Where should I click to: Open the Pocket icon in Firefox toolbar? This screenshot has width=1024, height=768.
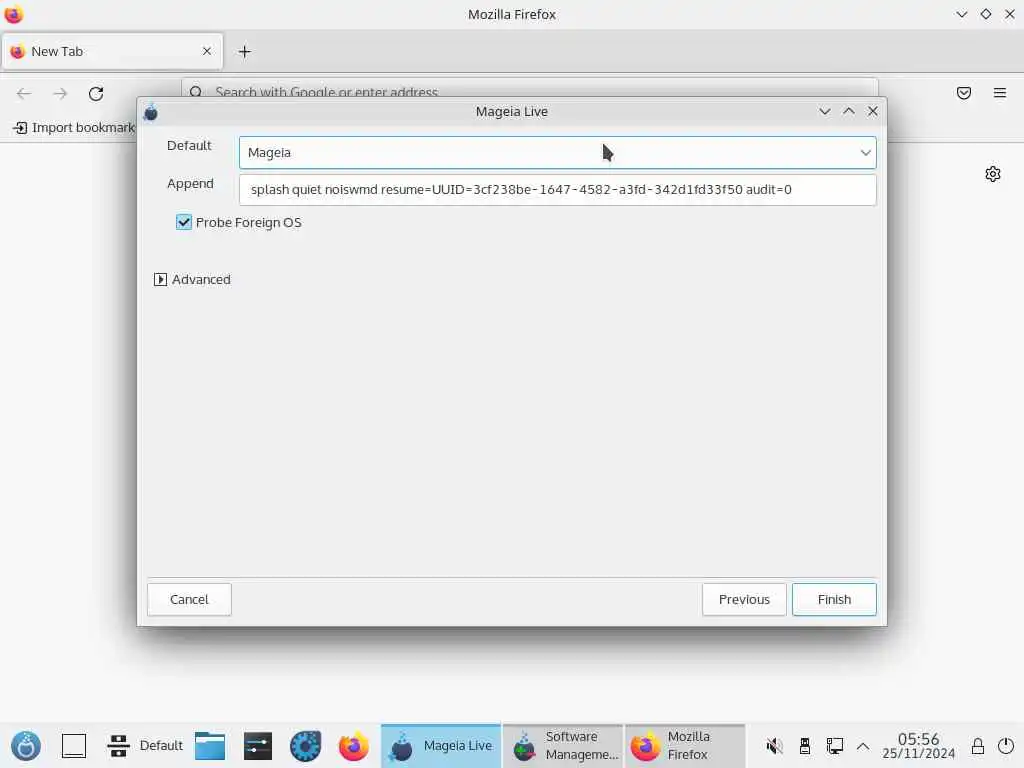(x=964, y=93)
